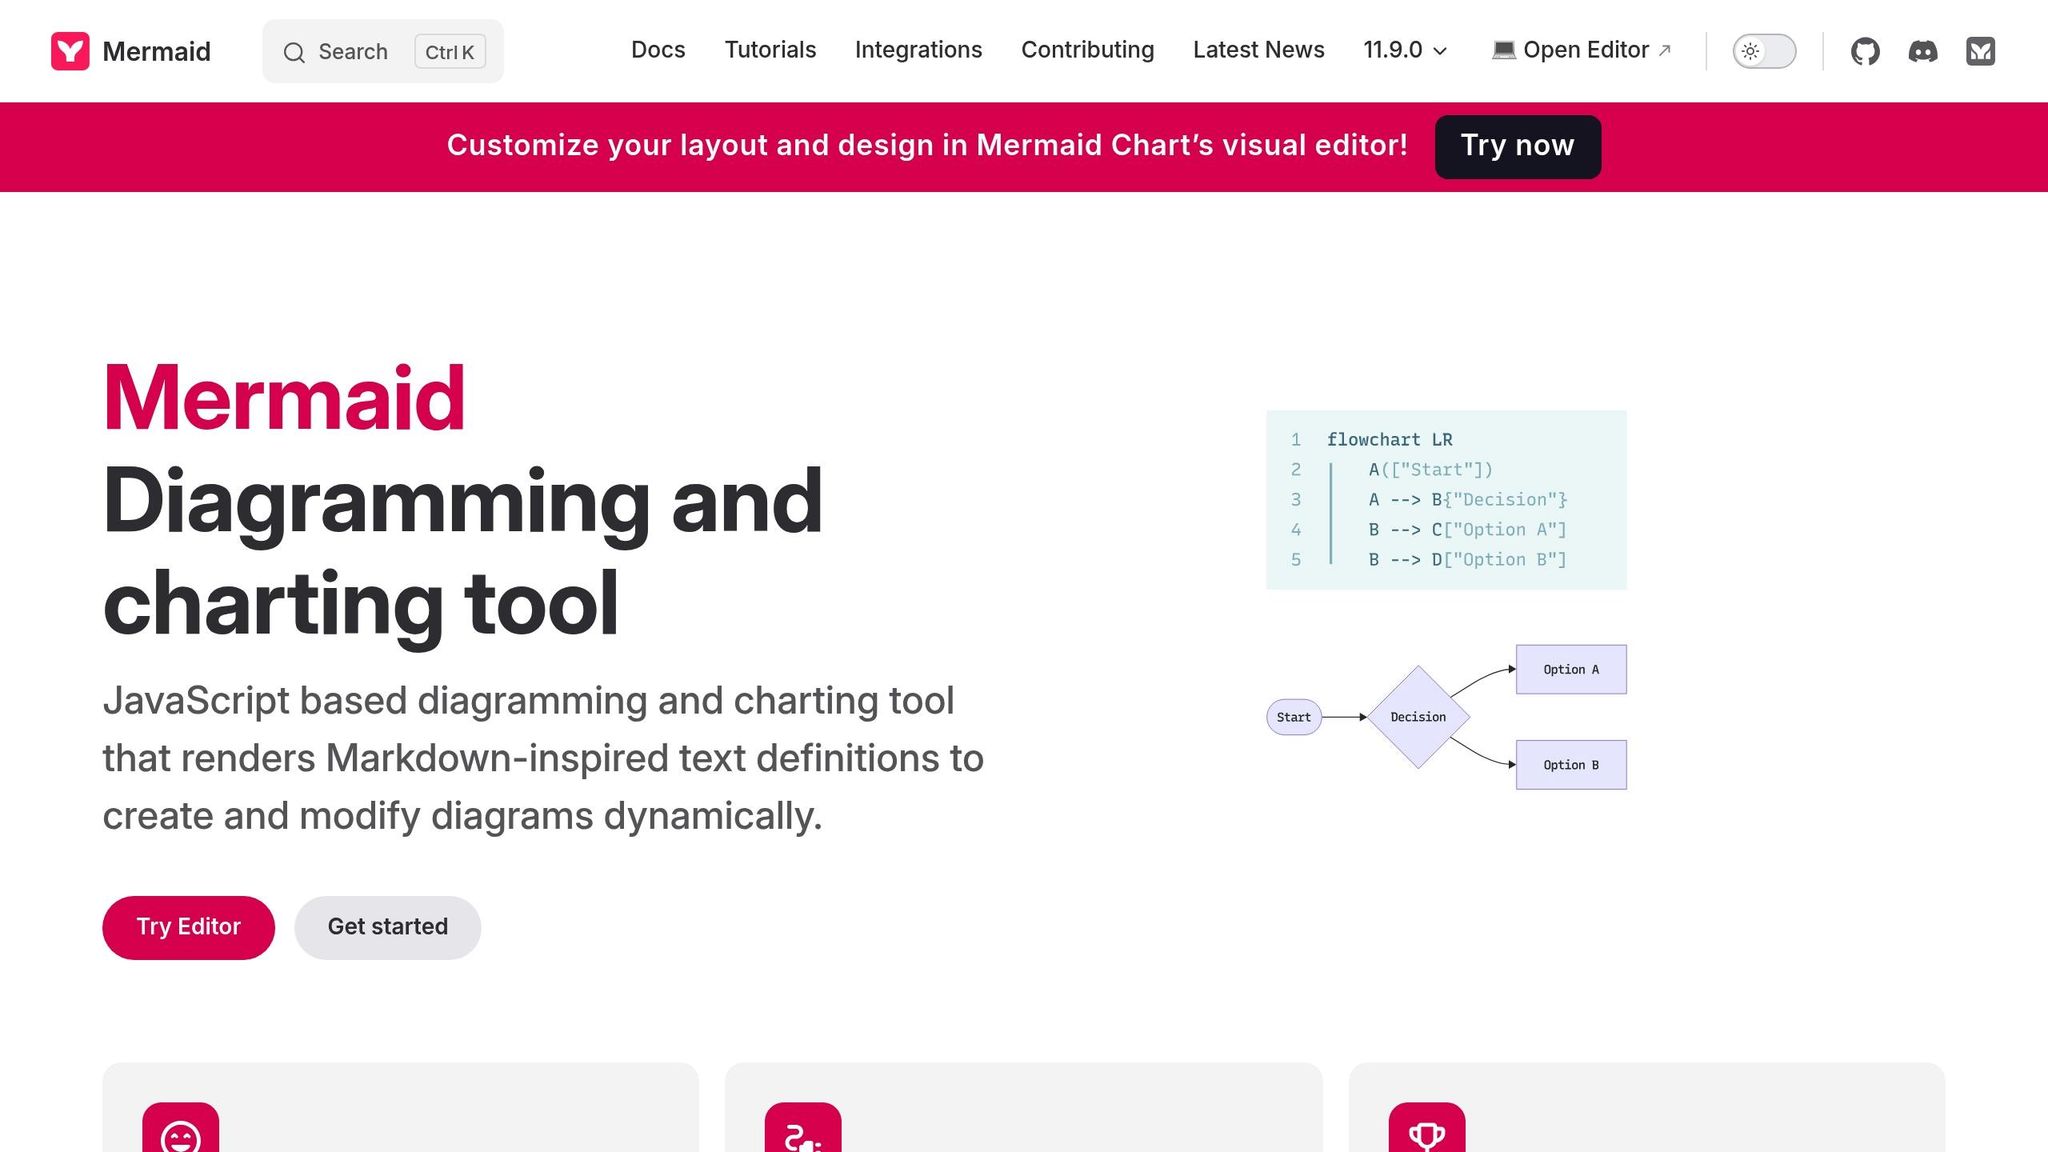This screenshot has width=2048, height=1152.
Task: Go to the Integrations page
Action: coord(918,50)
